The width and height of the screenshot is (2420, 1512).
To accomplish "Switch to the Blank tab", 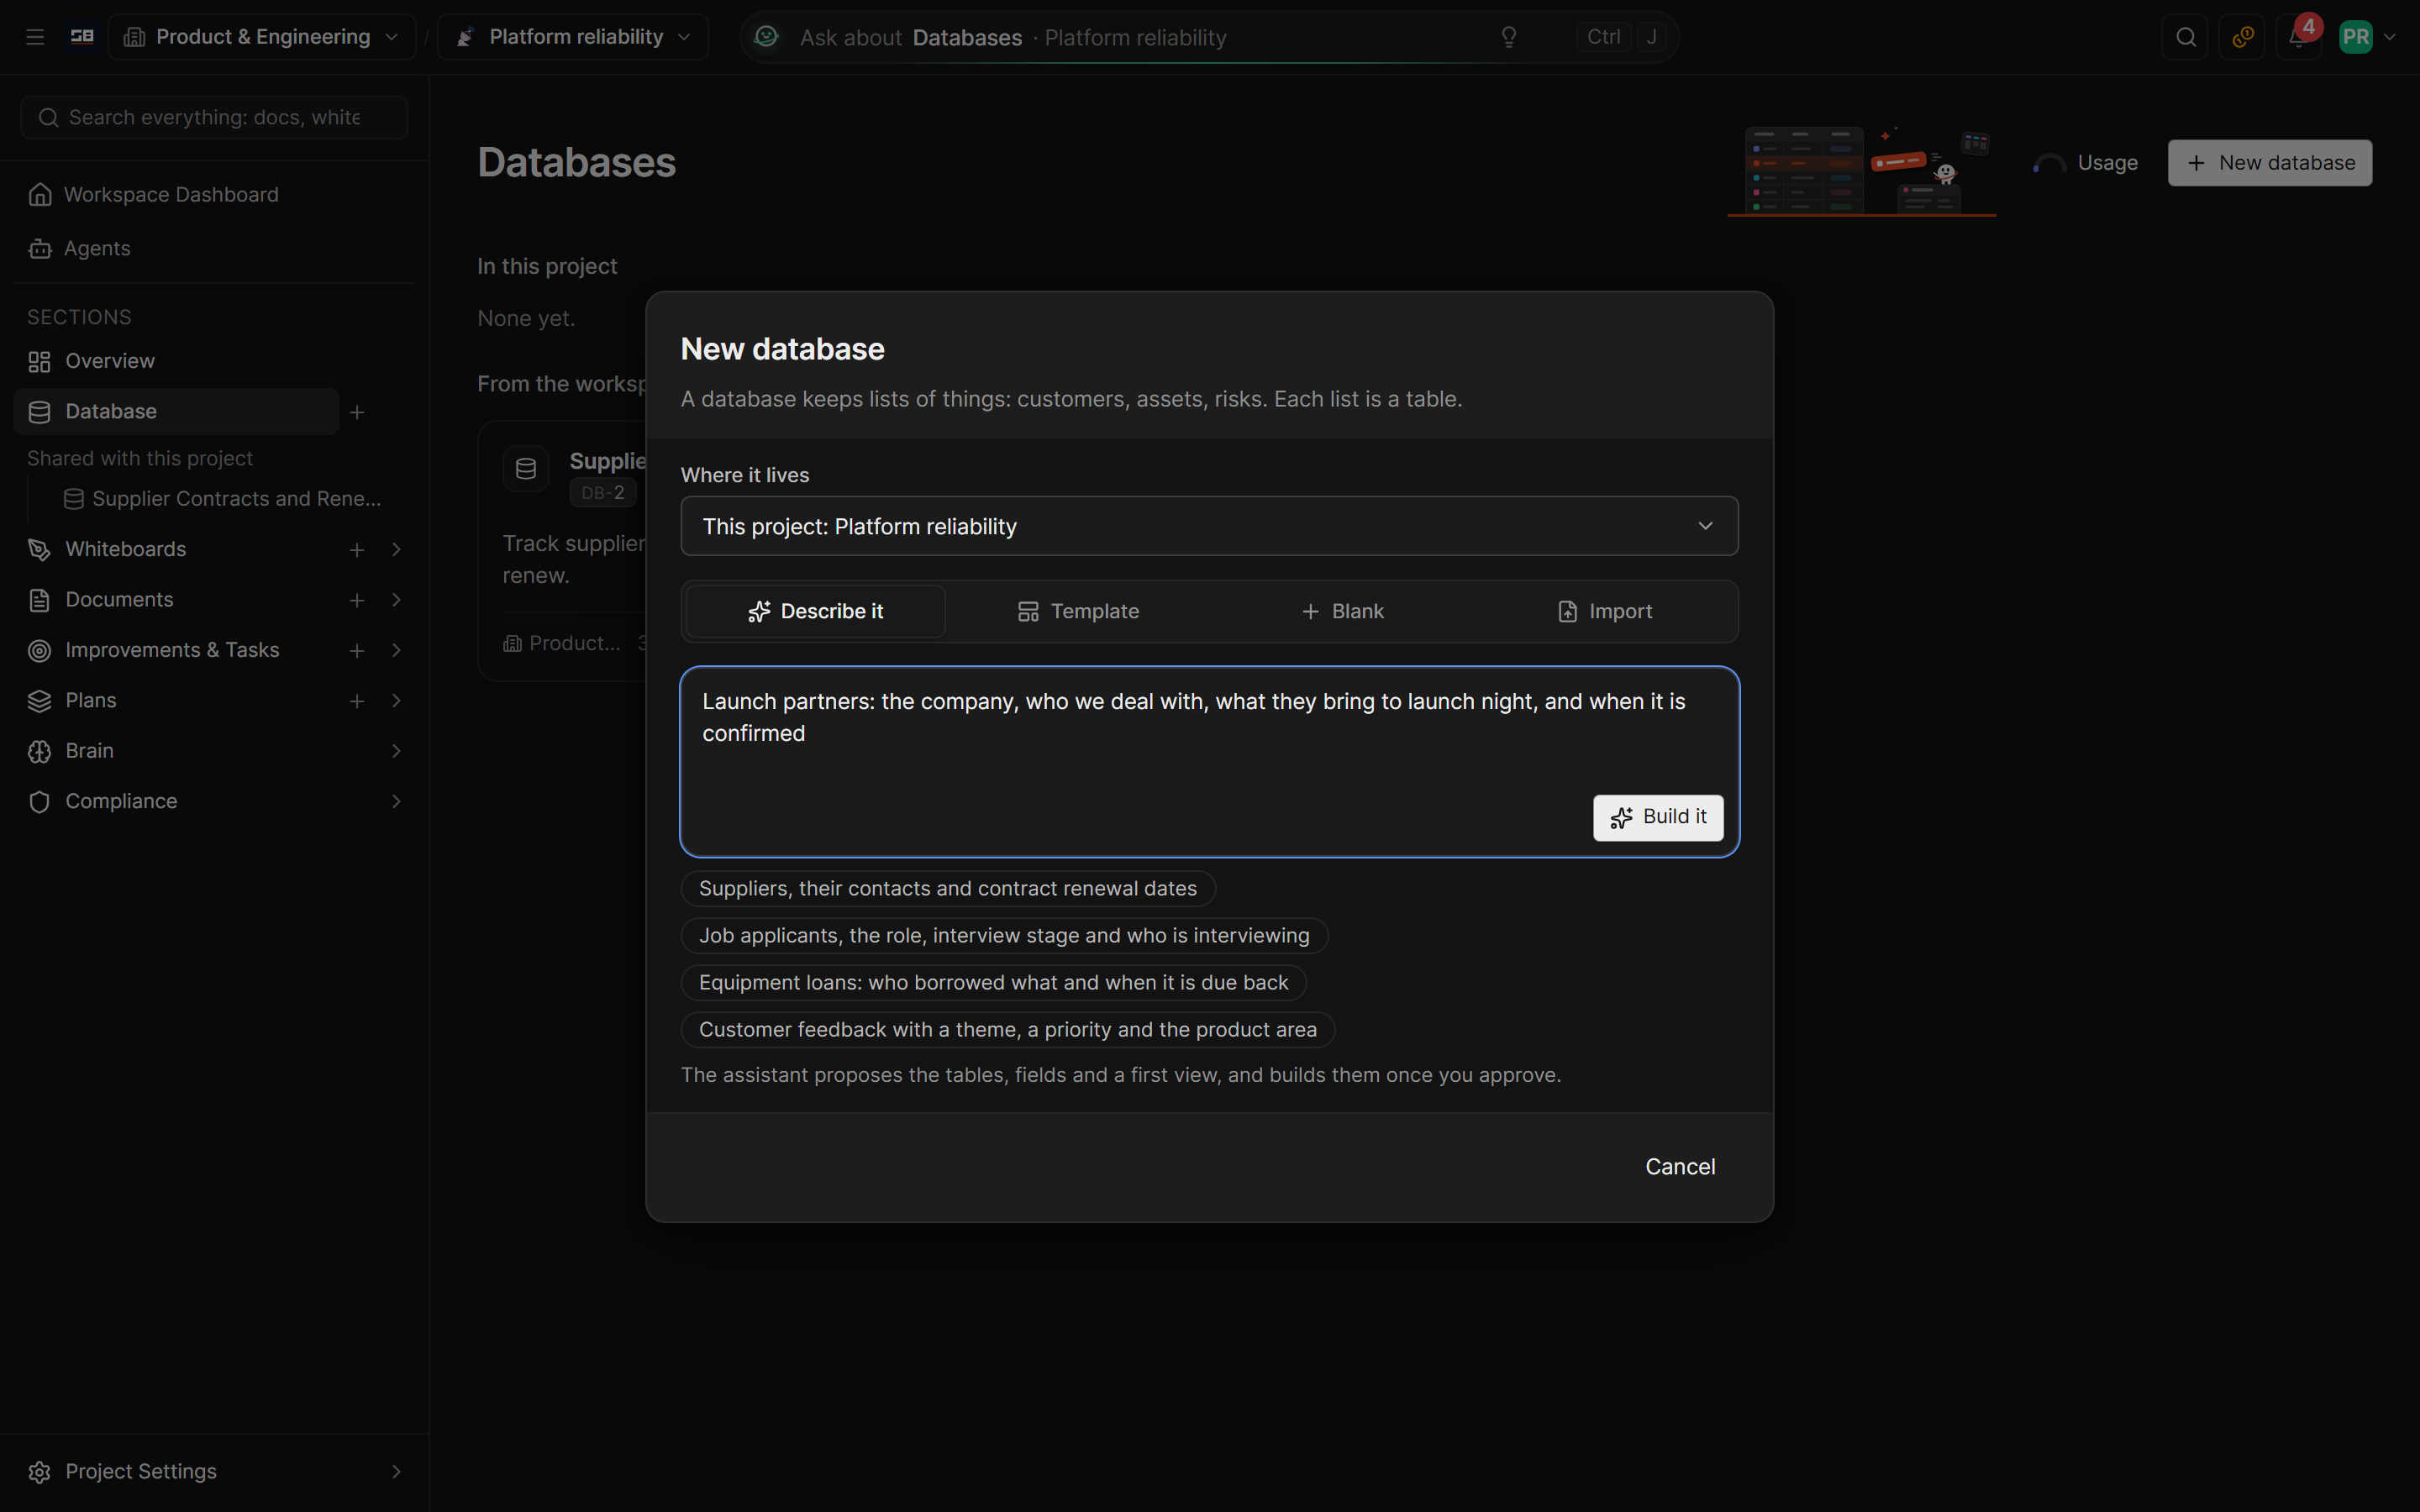I will click(x=1342, y=611).
